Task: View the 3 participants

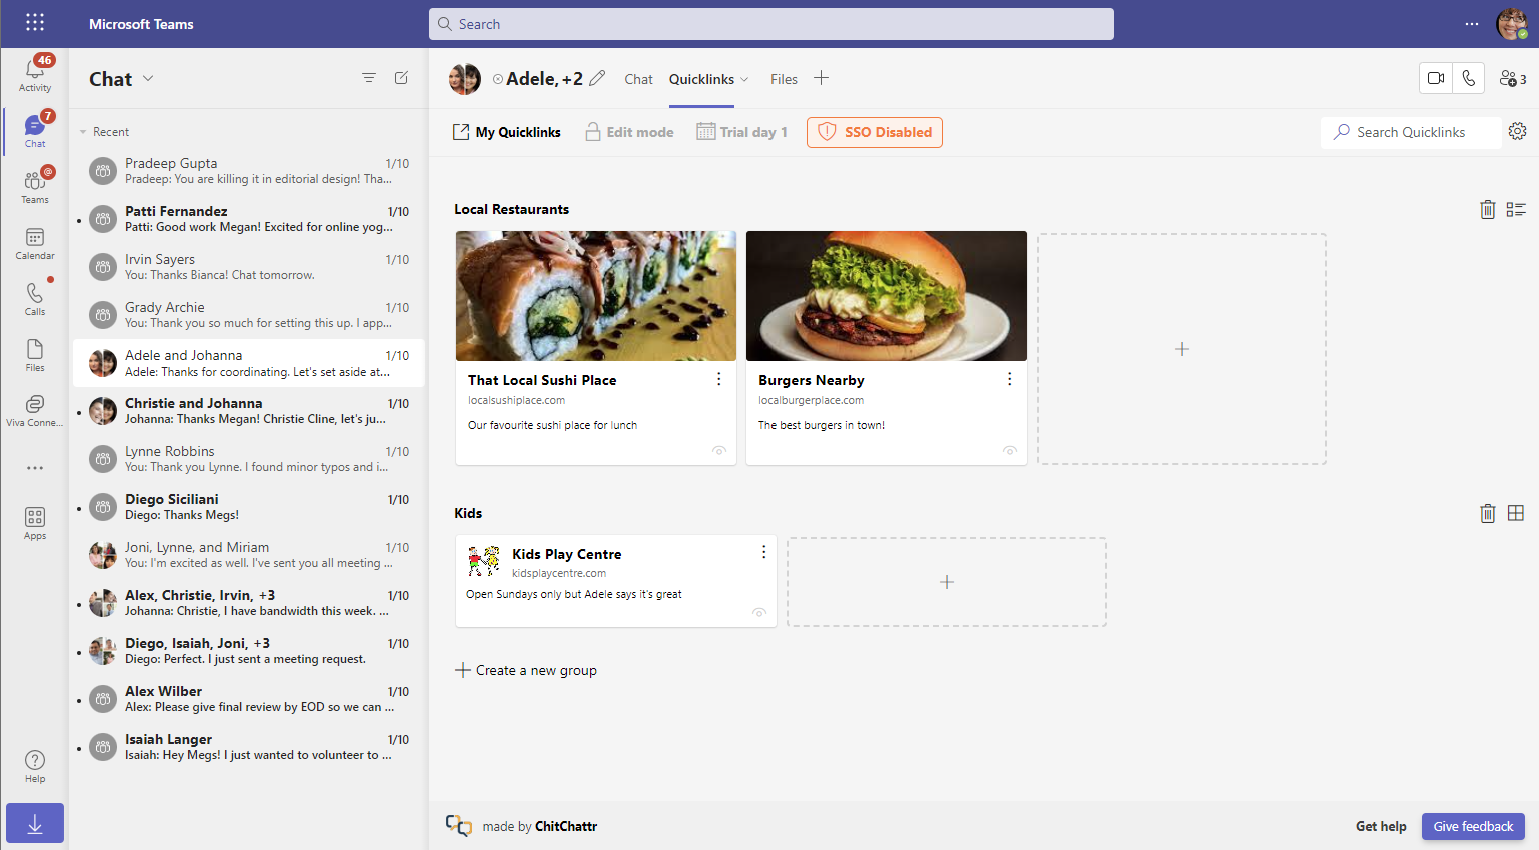Action: [1513, 78]
